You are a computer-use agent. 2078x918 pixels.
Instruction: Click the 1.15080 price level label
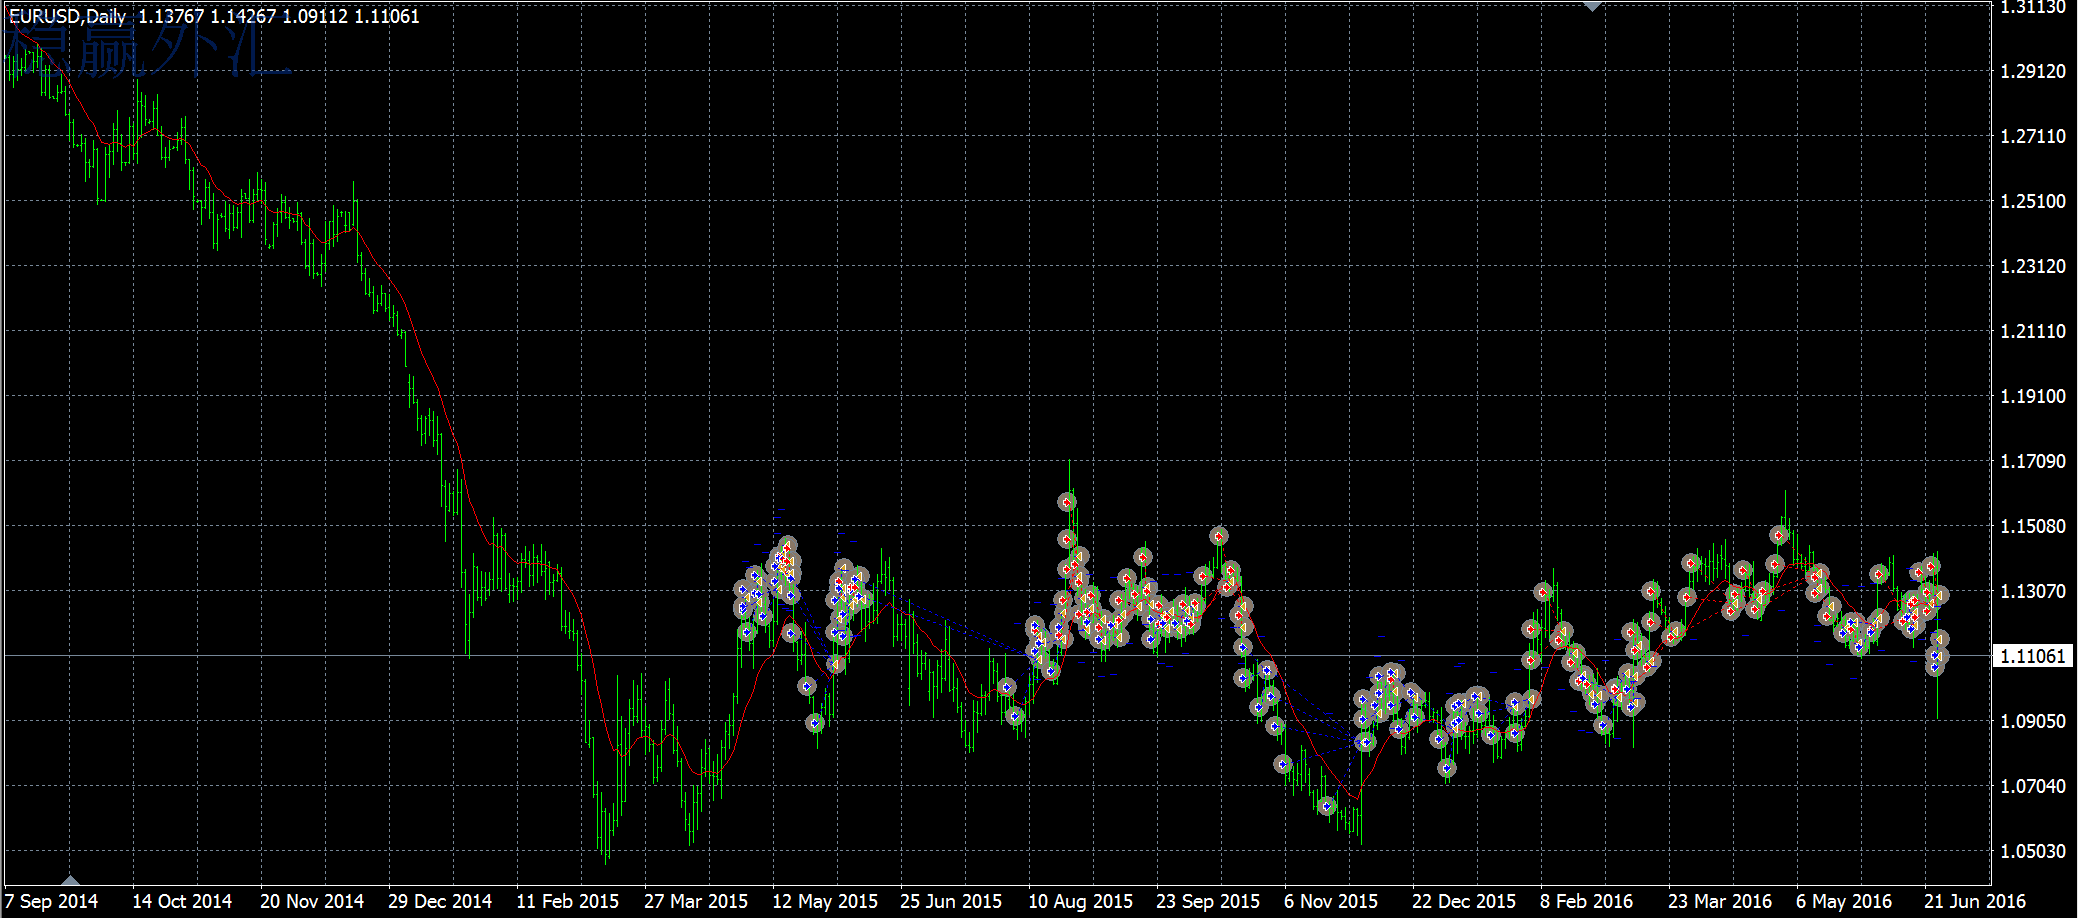click(x=2033, y=526)
